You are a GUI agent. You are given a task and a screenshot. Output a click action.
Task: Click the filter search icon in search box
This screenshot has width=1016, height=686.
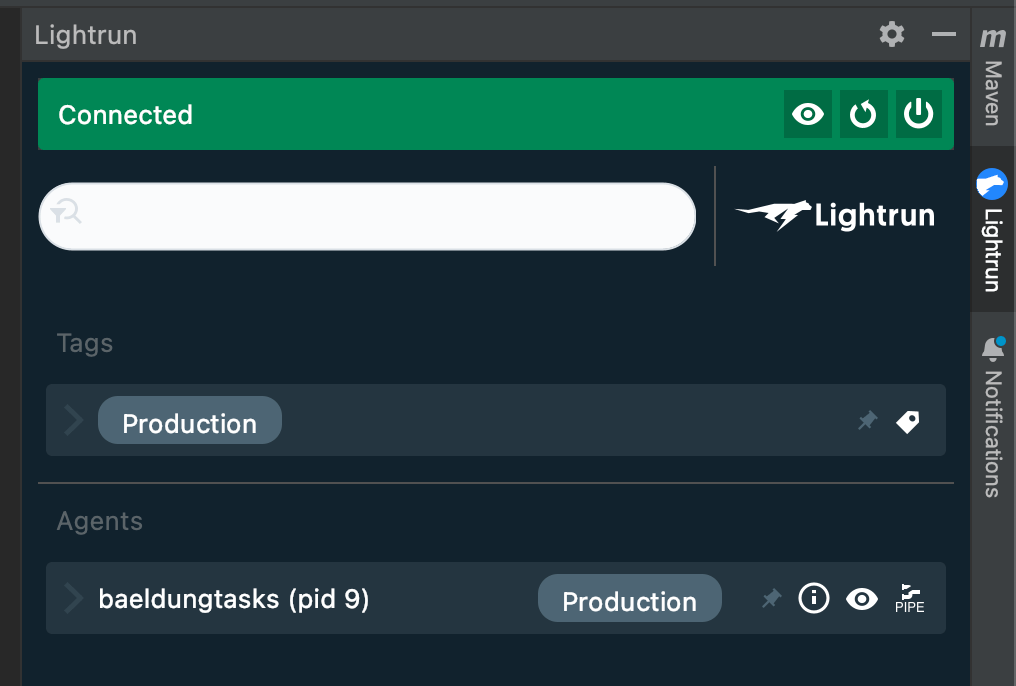(66, 212)
